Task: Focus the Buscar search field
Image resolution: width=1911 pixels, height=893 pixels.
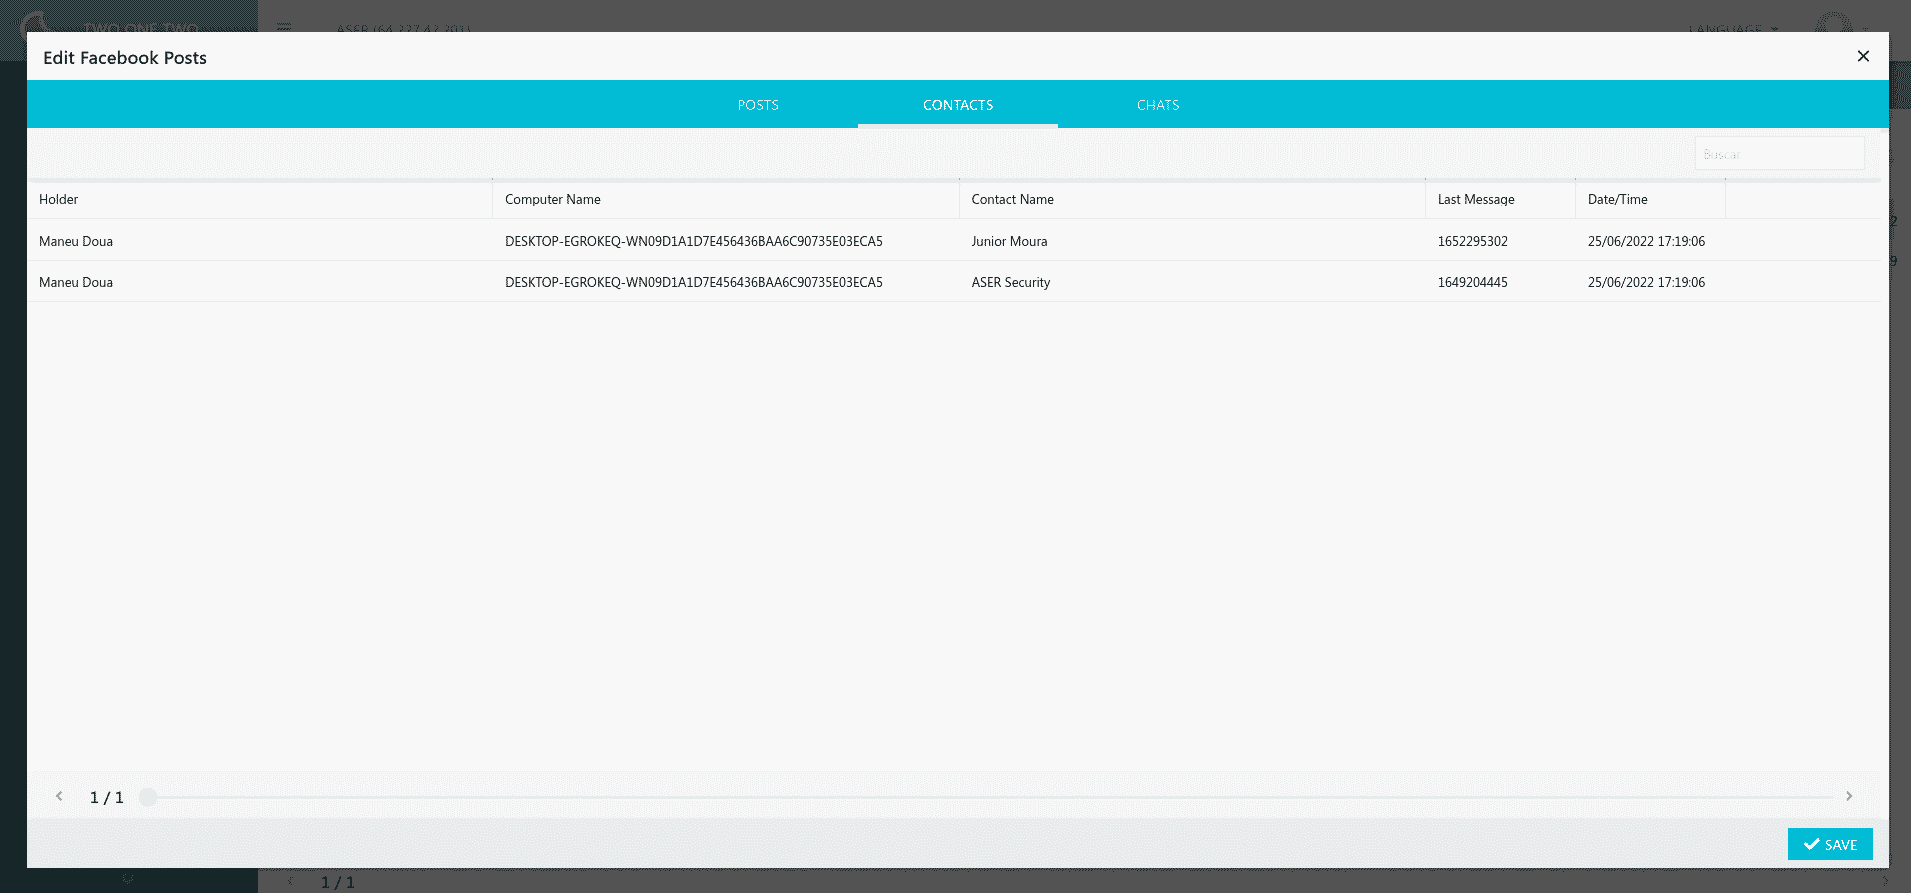Action: [x=1779, y=154]
